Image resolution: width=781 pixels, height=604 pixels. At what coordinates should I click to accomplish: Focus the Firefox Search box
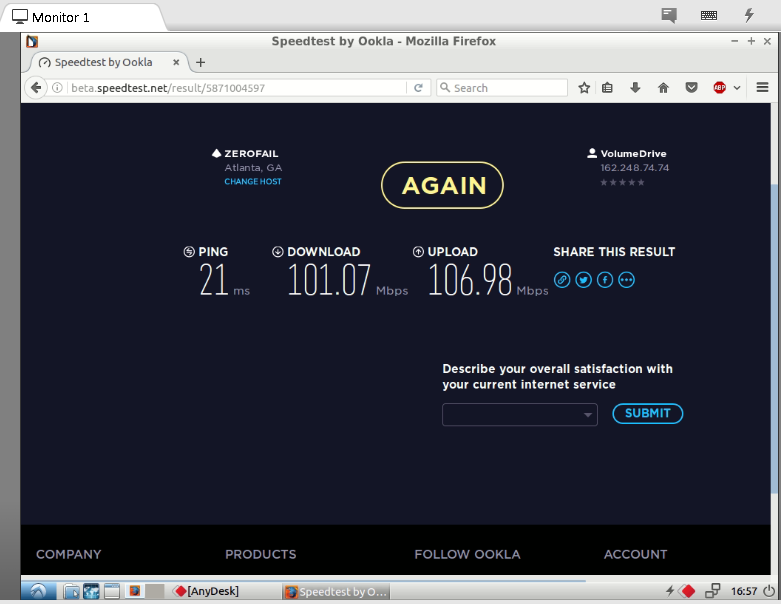point(502,88)
